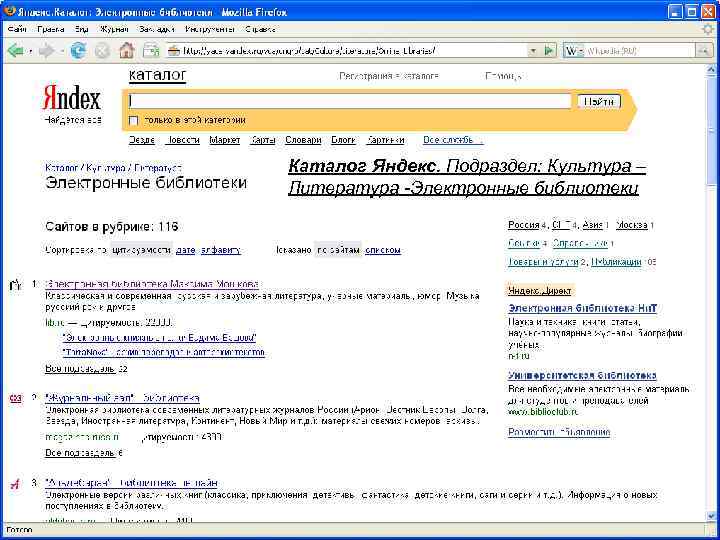This screenshot has width=720, height=540.
Task: Open the 'каталог' heading link
Action: coord(157,75)
